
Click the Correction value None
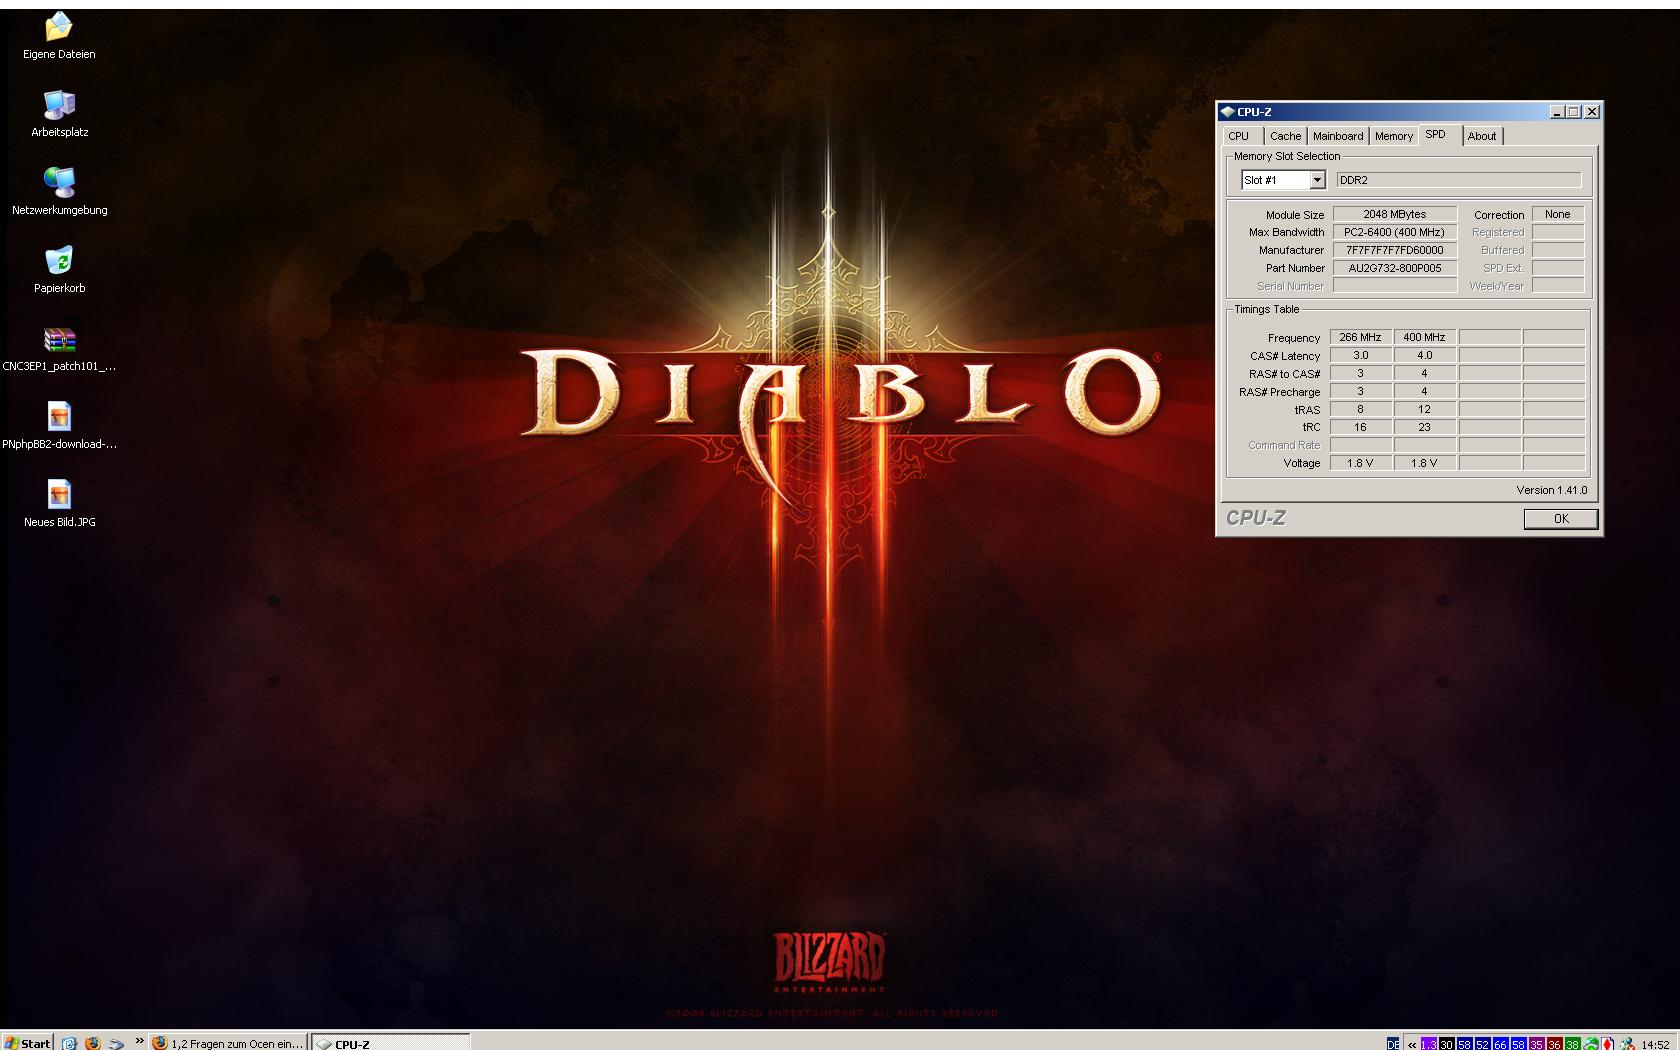(x=1558, y=214)
